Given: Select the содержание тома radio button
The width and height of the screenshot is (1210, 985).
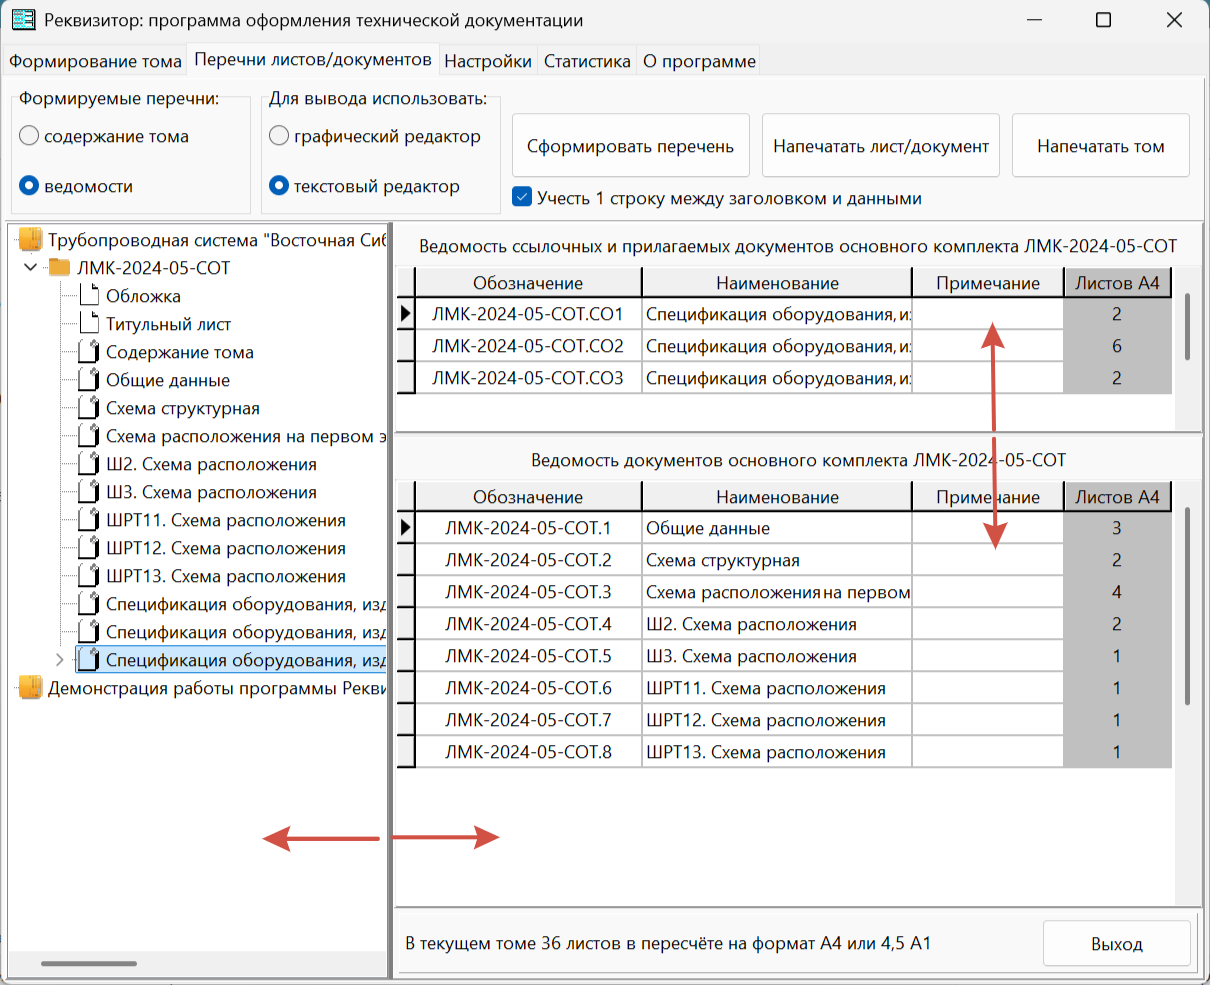Looking at the screenshot, I should [29, 136].
